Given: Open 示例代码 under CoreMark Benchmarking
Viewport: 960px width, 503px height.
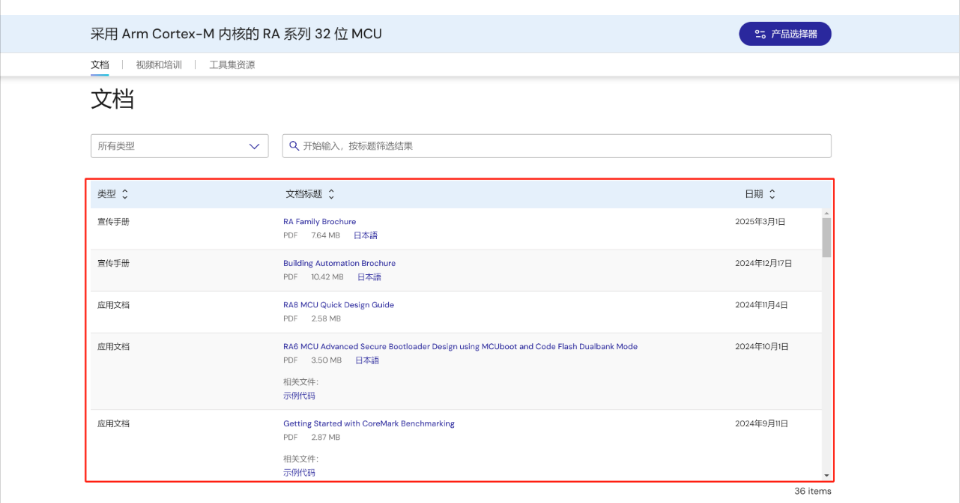Looking at the screenshot, I should click(299, 472).
